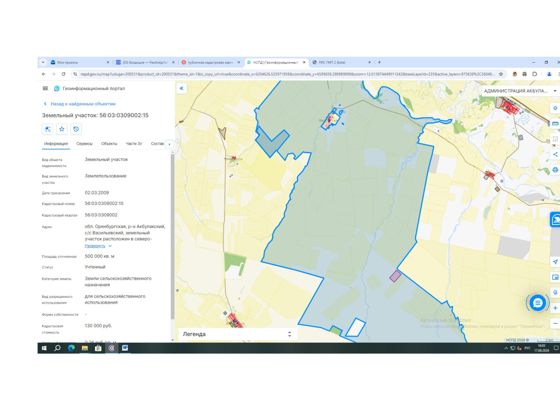Open the browser profile avatar icon
The image size is (560, 396).
[x=549, y=74]
